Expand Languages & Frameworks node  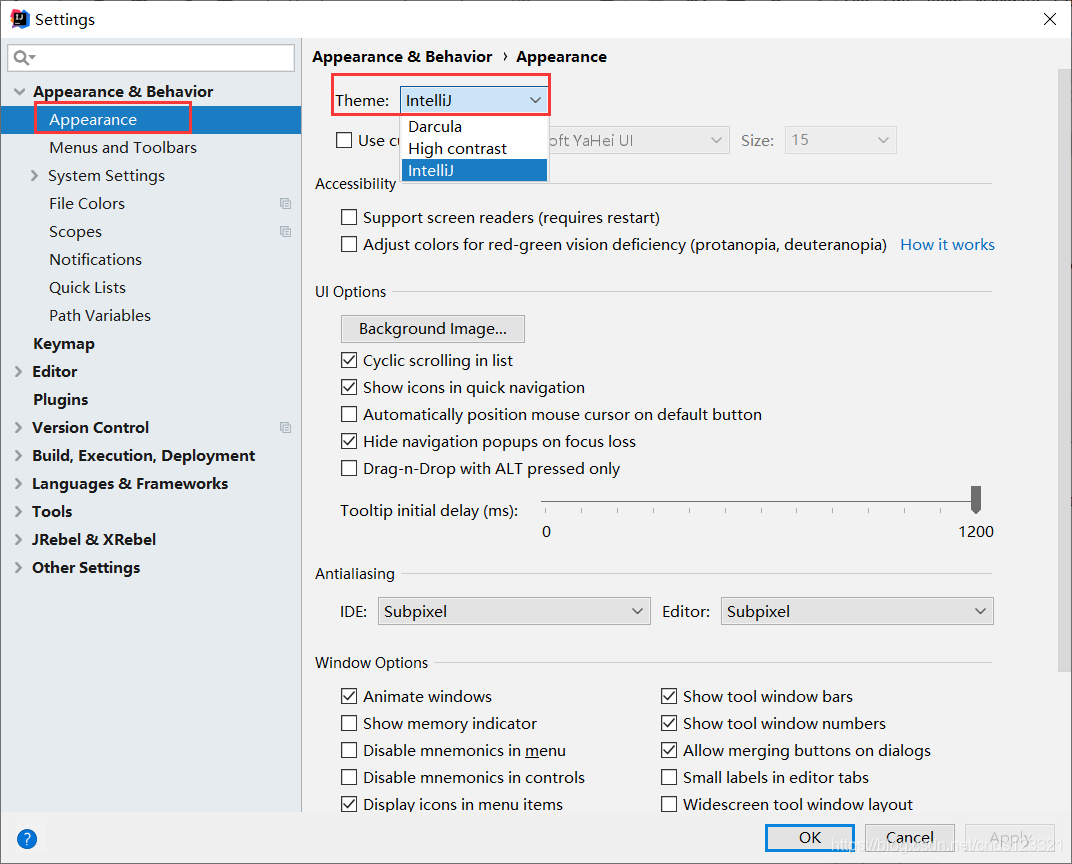click(x=18, y=484)
